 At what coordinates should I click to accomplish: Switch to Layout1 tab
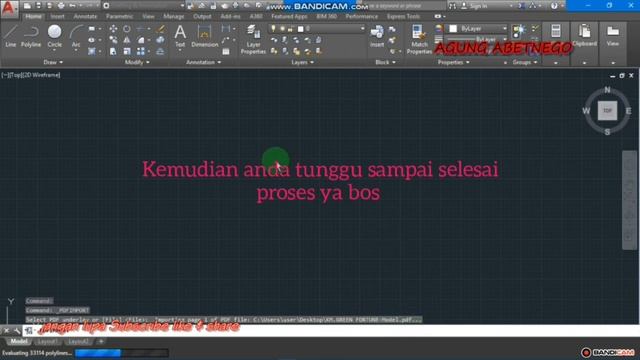coord(47,341)
